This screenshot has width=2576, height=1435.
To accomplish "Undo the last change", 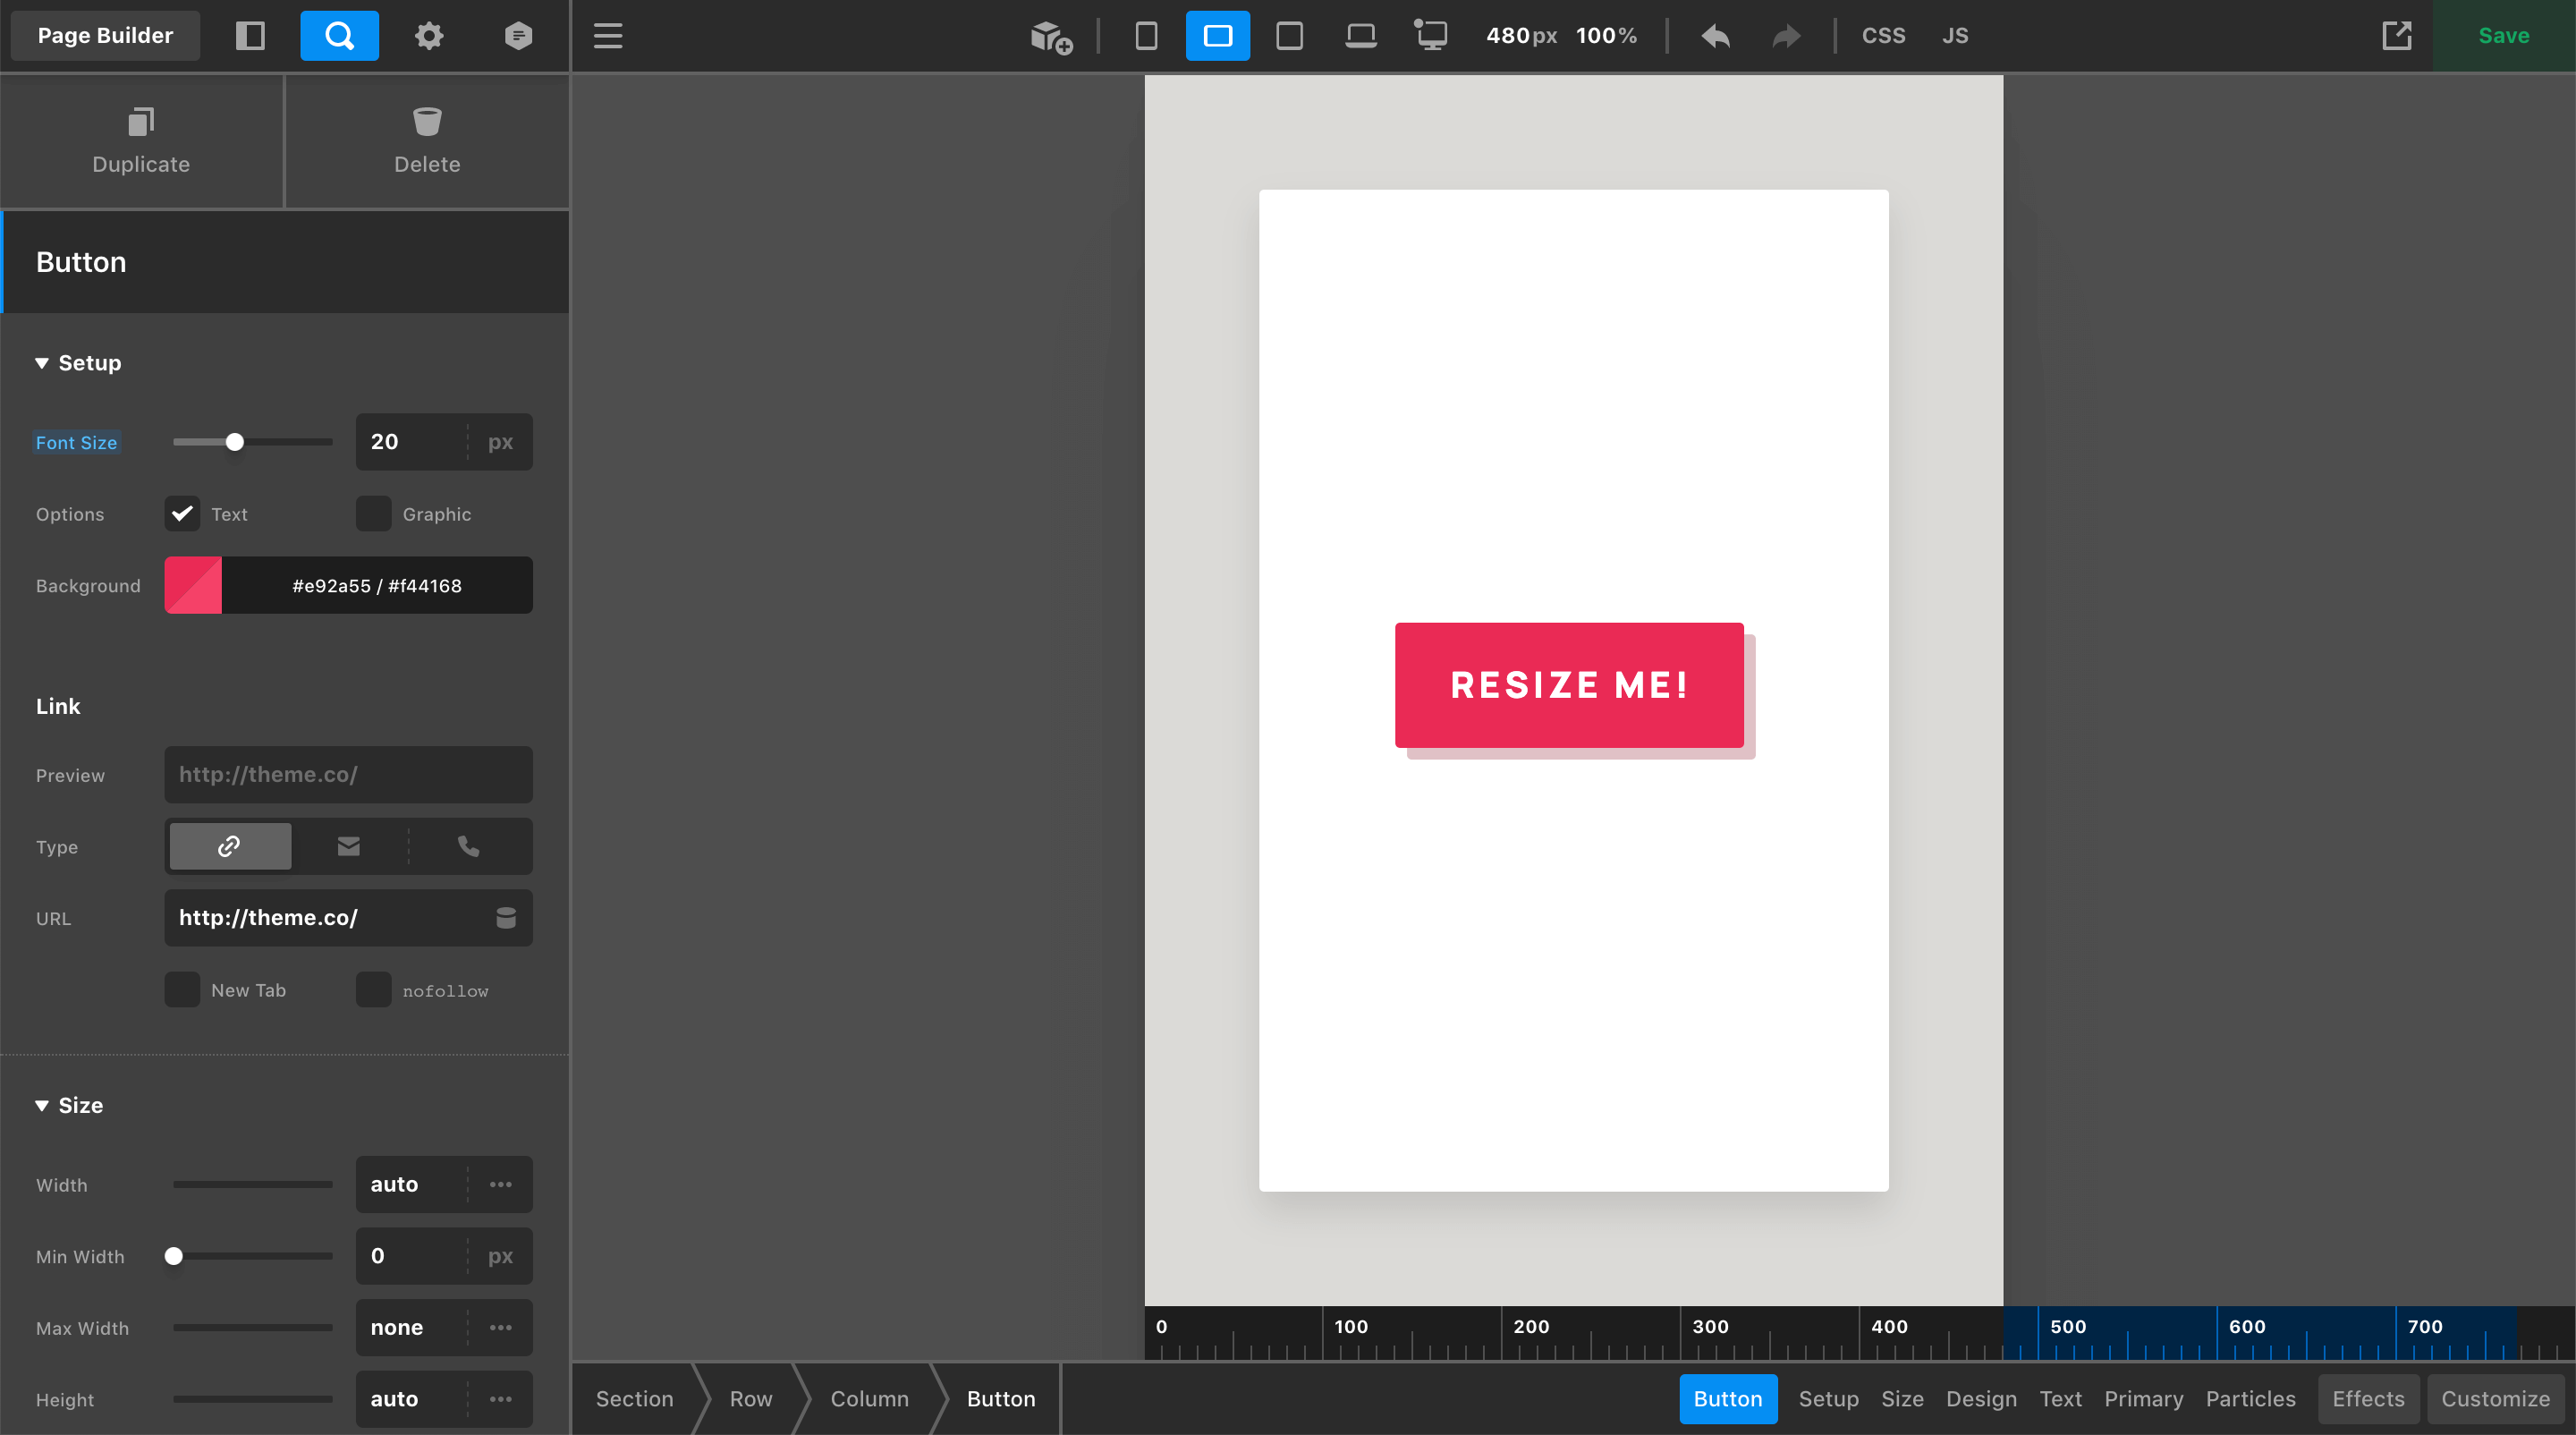I will (x=1714, y=35).
